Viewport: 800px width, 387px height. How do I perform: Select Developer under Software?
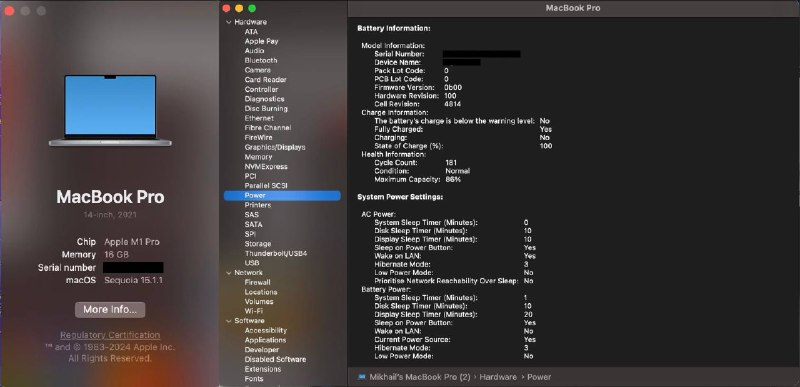pyautogui.click(x=262, y=350)
